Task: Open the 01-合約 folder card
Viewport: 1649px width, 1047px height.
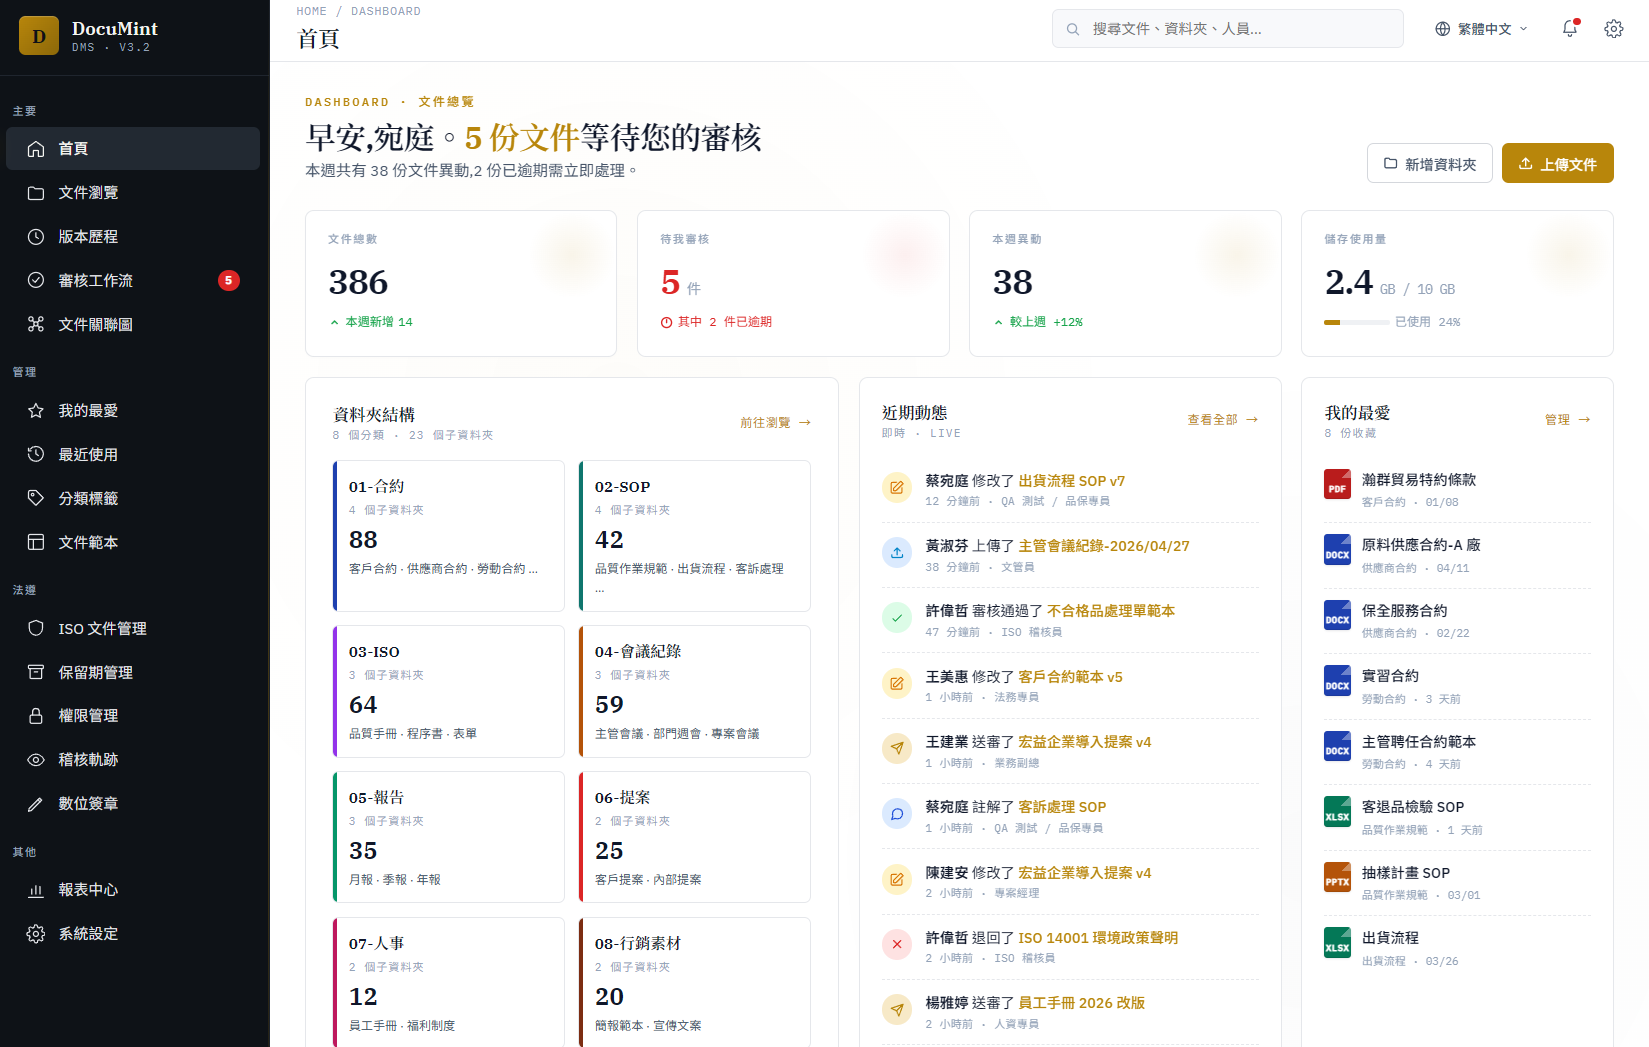Action: click(x=449, y=536)
